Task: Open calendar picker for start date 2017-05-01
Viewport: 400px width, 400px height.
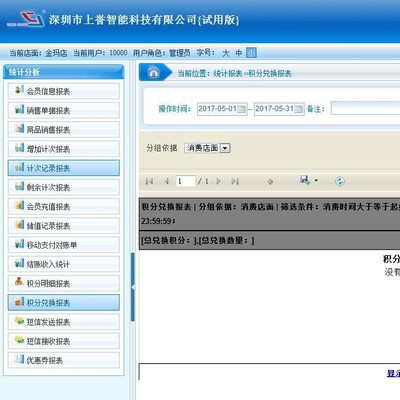Action: pos(242,109)
